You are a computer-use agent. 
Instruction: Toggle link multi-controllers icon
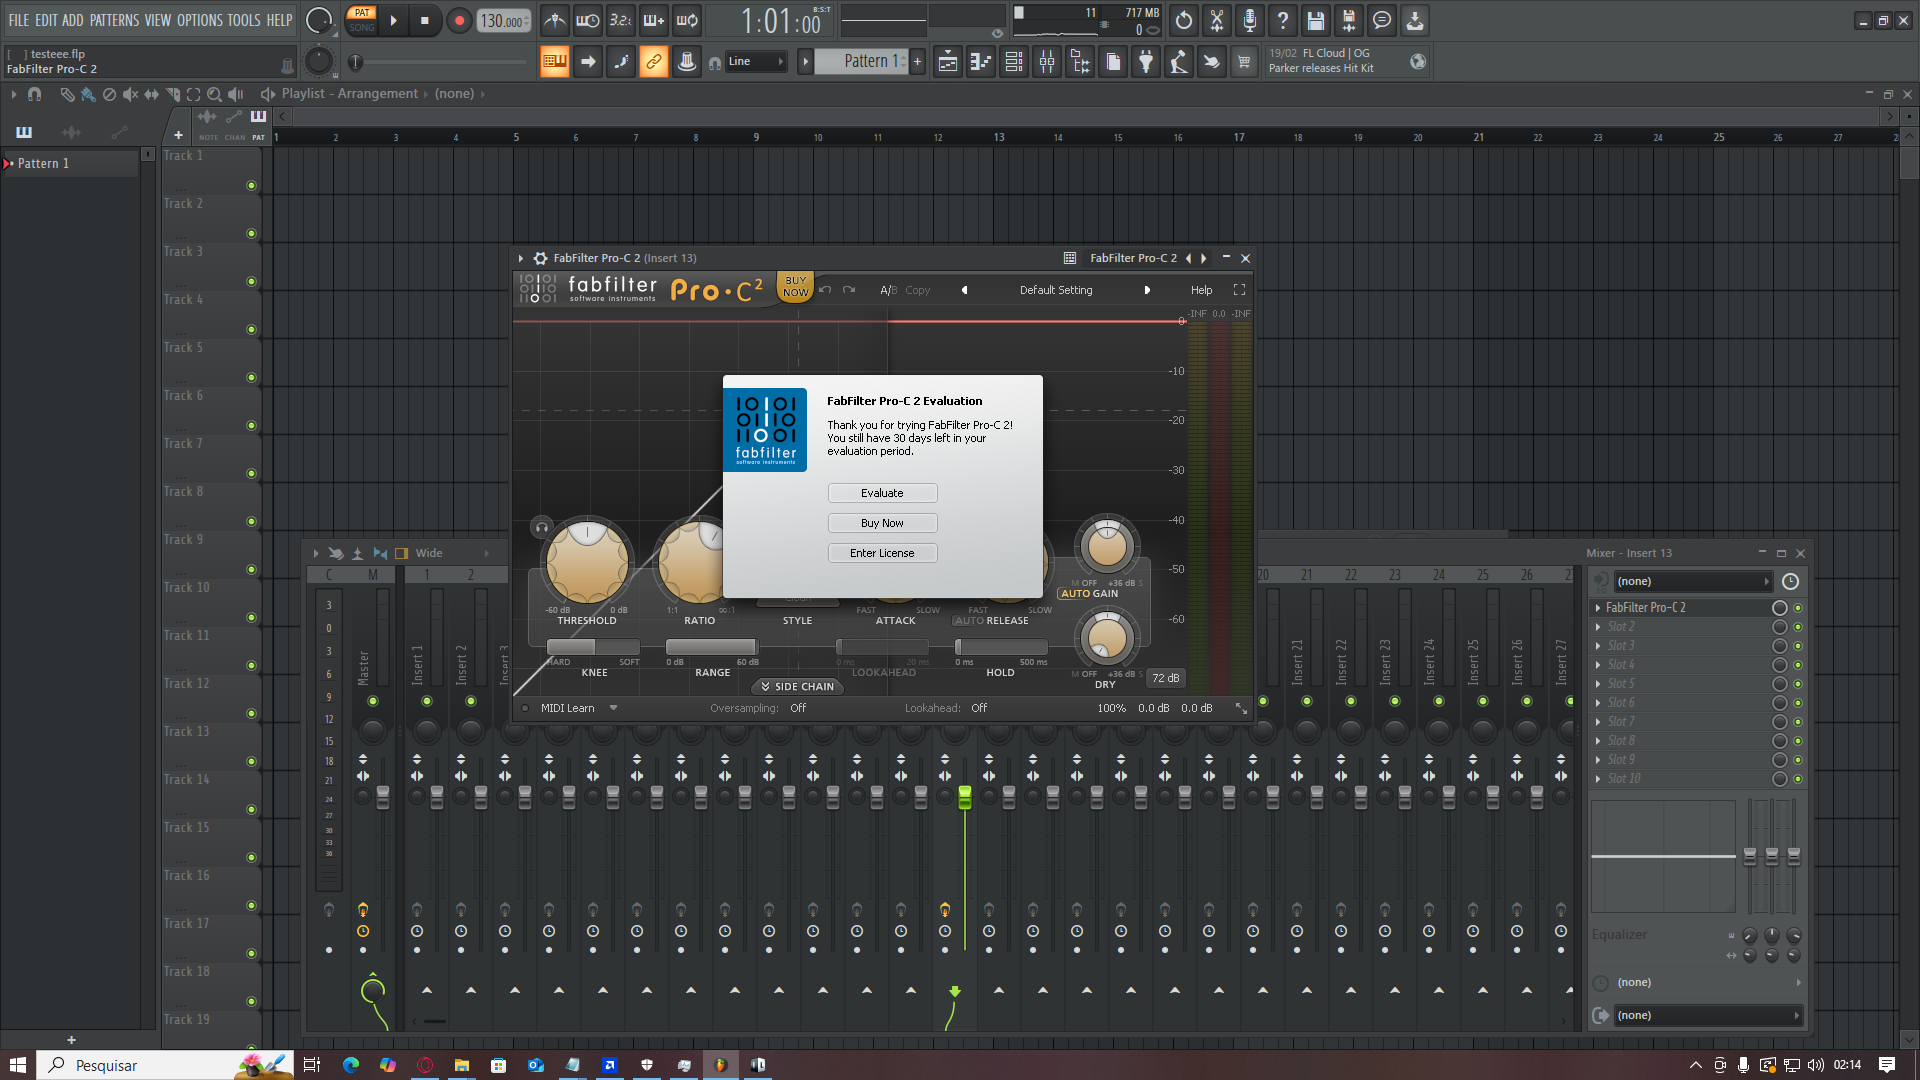click(654, 62)
